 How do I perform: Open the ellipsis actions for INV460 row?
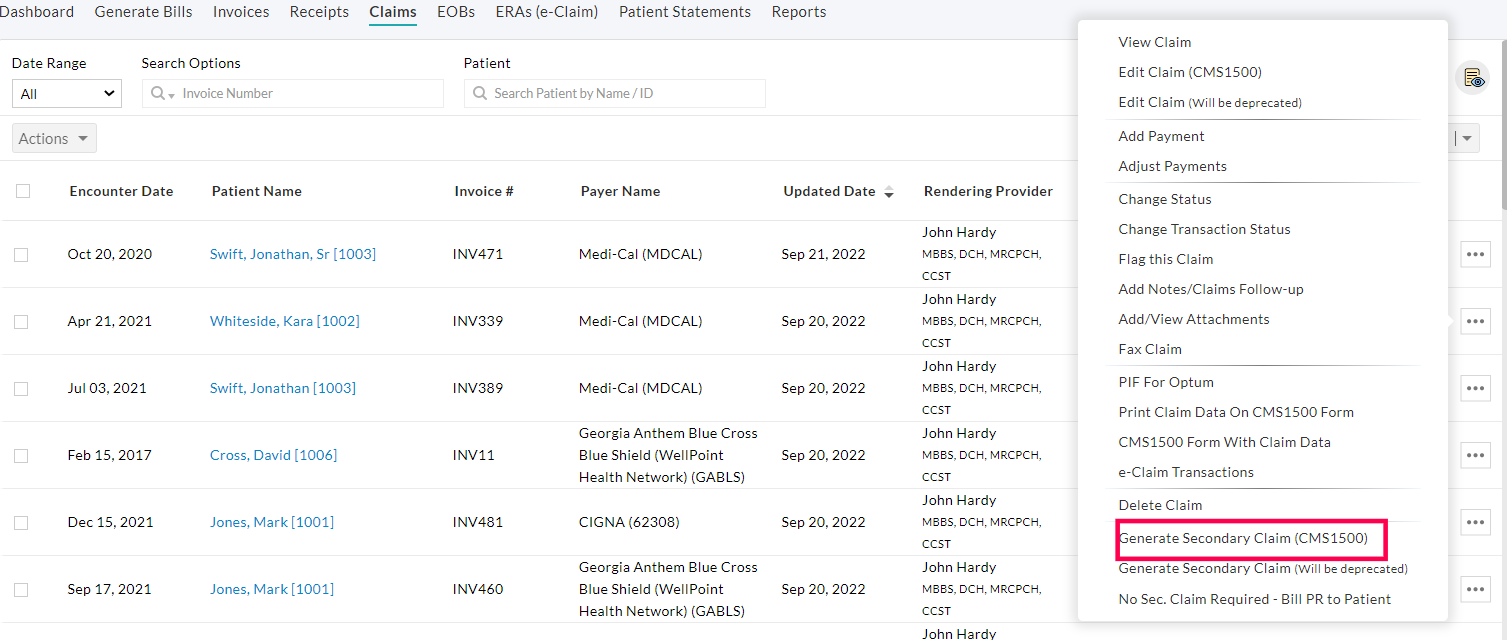click(x=1475, y=589)
